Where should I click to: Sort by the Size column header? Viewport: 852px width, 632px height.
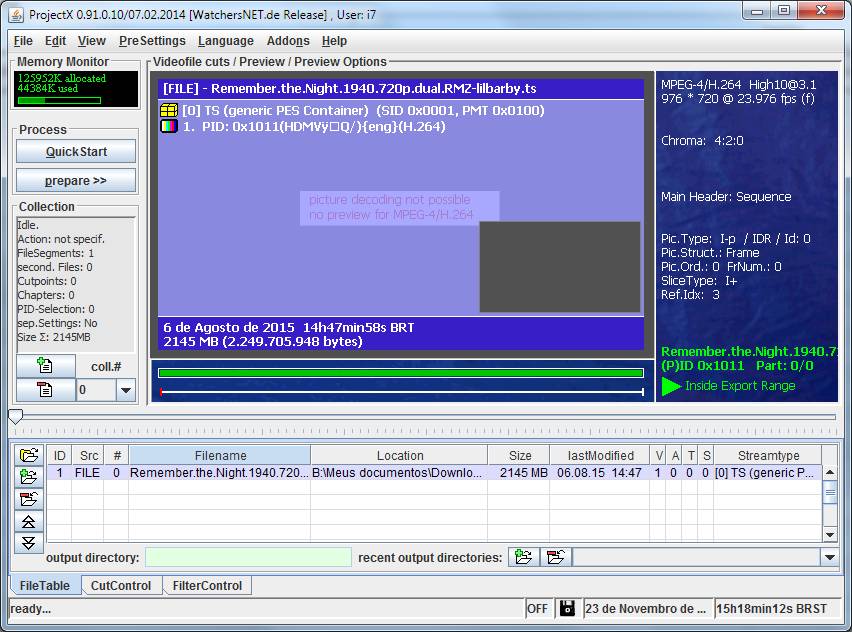(x=519, y=455)
